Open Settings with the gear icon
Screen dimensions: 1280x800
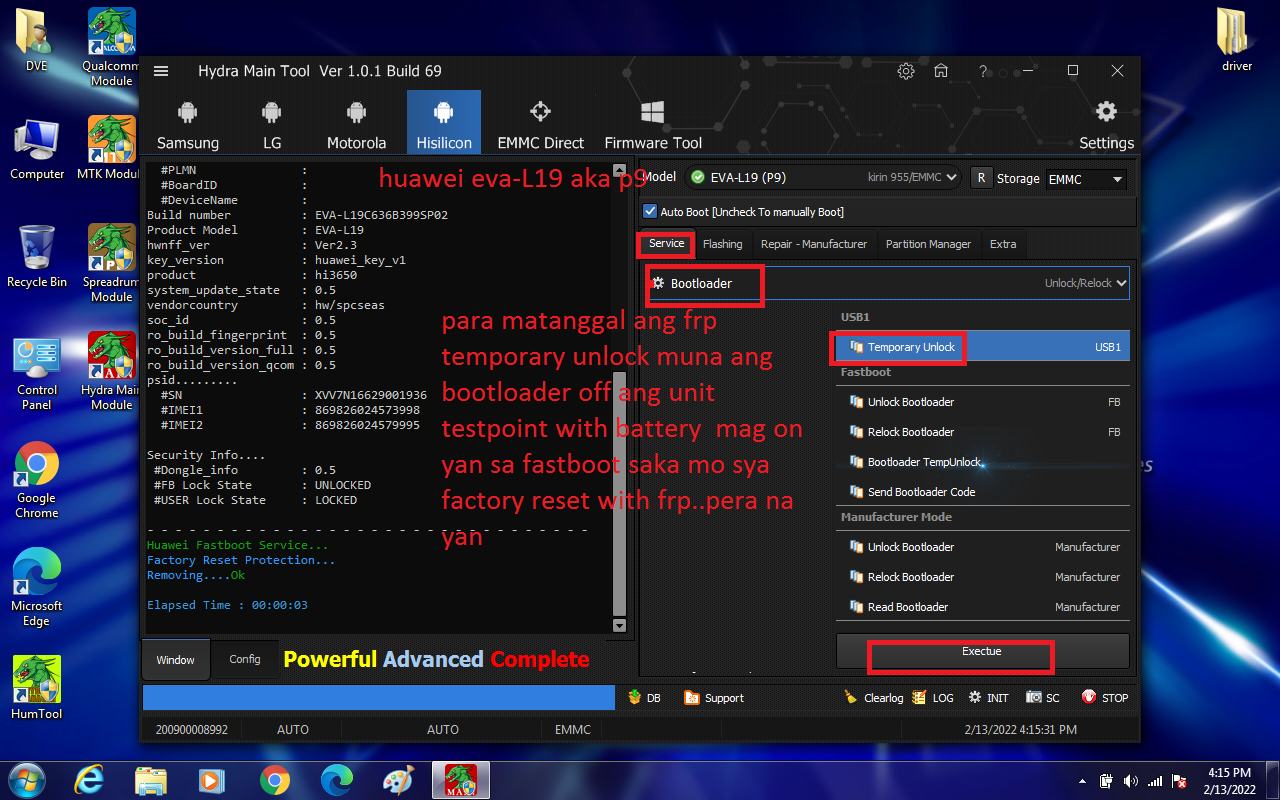(1106, 123)
